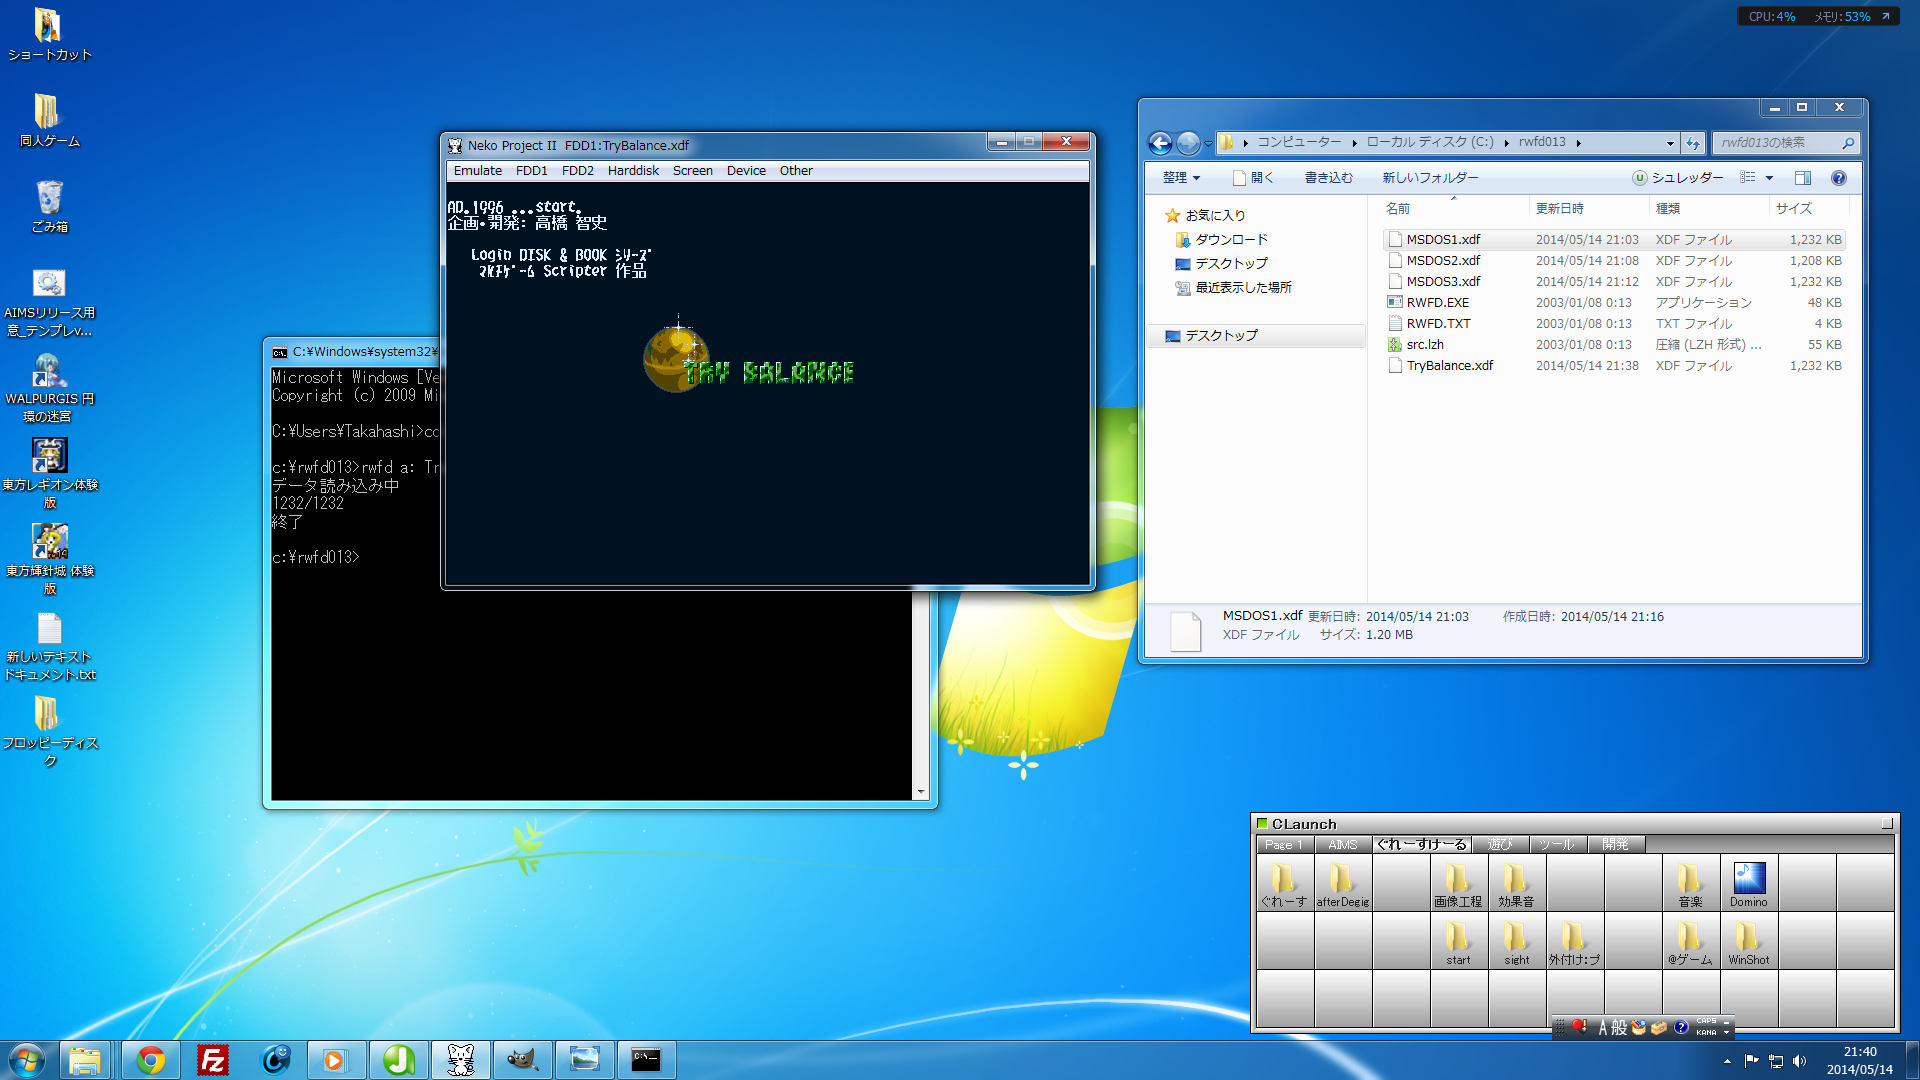The image size is (1920, 1080).
Task: Expand the address bar history dropdown
Action: [x=1669, y=143]
